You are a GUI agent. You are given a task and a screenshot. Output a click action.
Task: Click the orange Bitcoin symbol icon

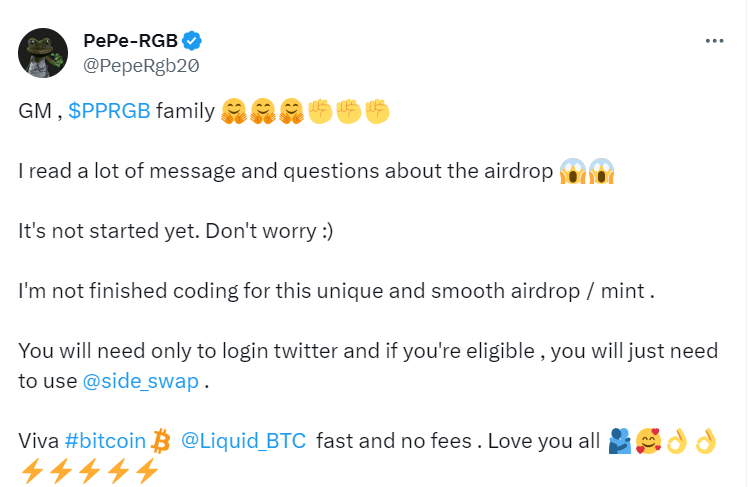click(x=162, y=440)
